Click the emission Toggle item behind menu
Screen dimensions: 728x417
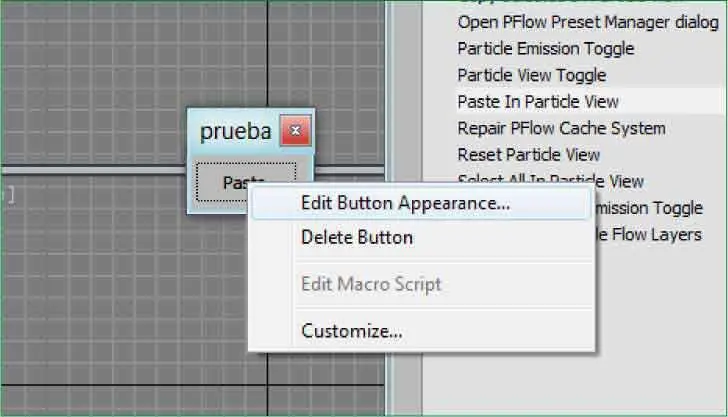(649, 208)
